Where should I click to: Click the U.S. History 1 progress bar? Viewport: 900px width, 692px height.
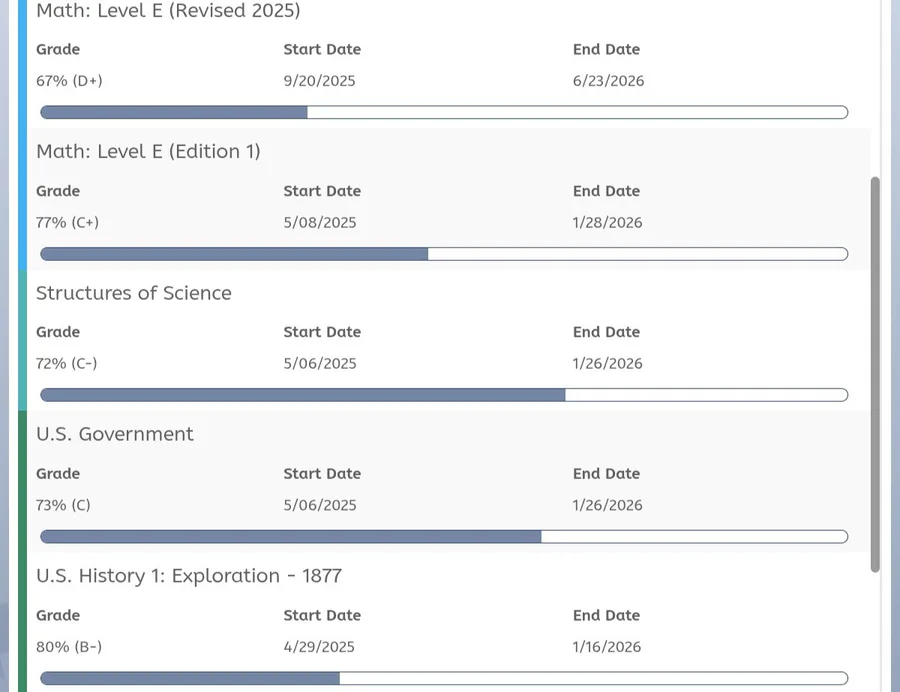(x=444, y=679)
